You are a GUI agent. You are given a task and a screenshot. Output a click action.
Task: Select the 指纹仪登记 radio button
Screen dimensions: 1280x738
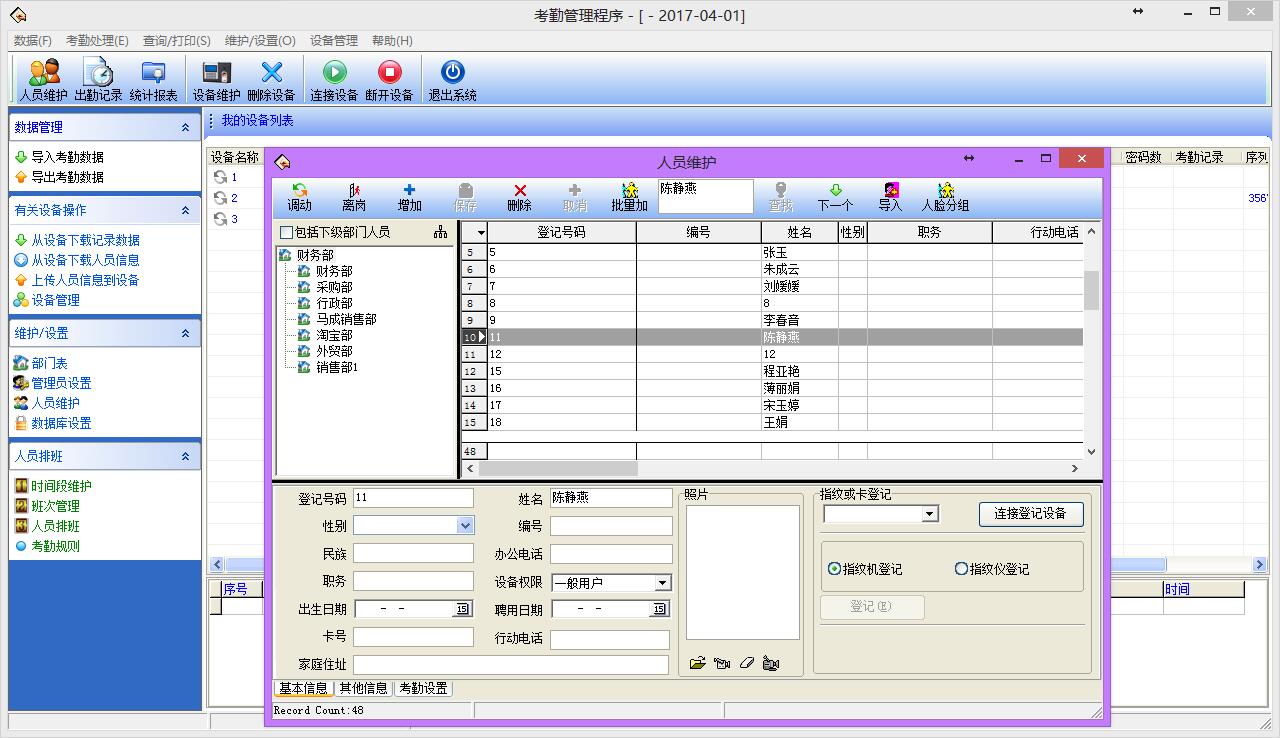(x=961, y=569)
